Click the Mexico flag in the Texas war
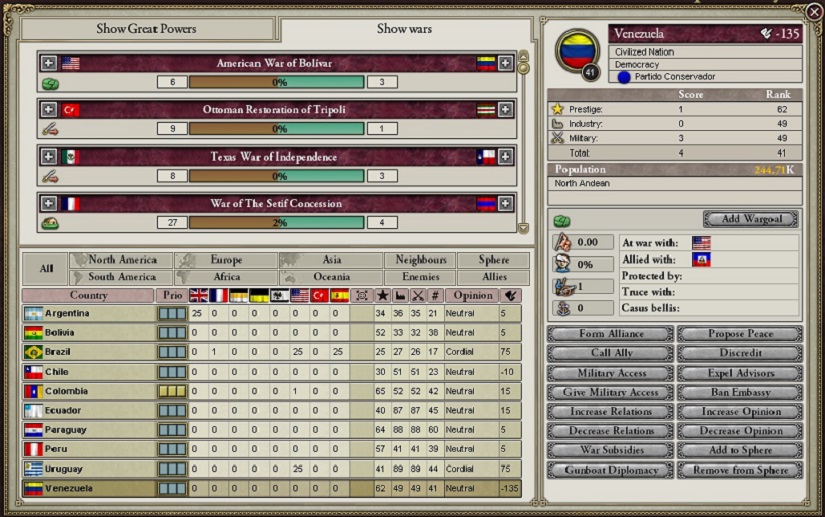The width and height of the screenshot is (825, 517). pos(70,157)
